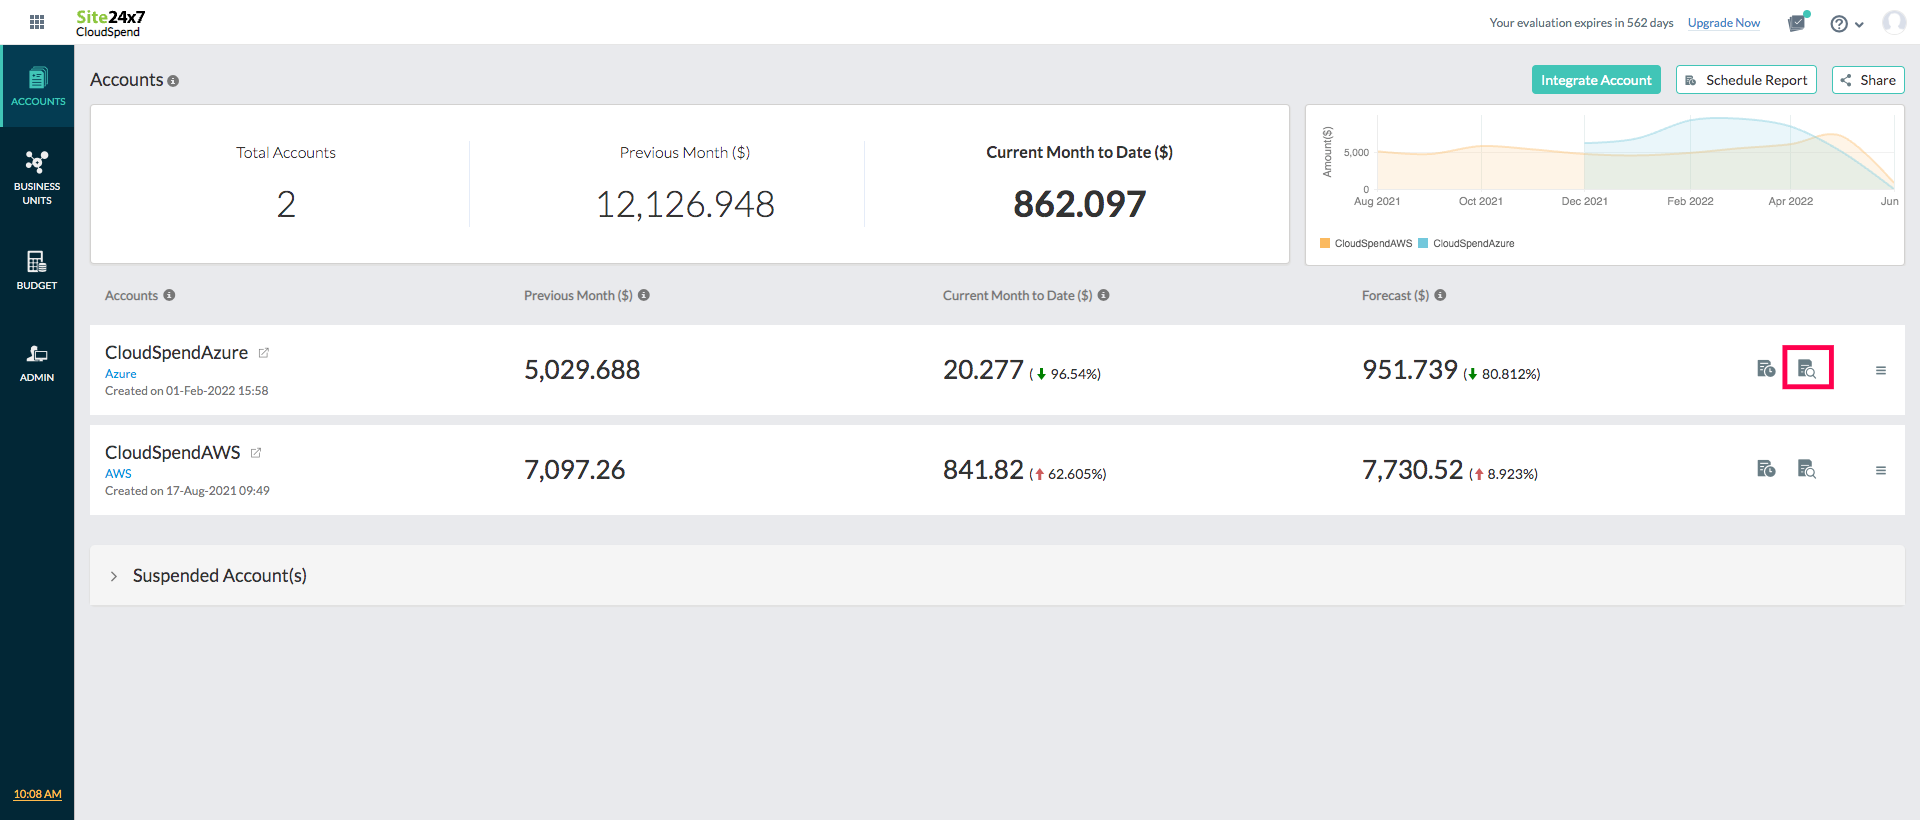The image size is (1920, 820).
Task: Open CloudSpendAzure external link icon
Action: click(x=264, y=353)
